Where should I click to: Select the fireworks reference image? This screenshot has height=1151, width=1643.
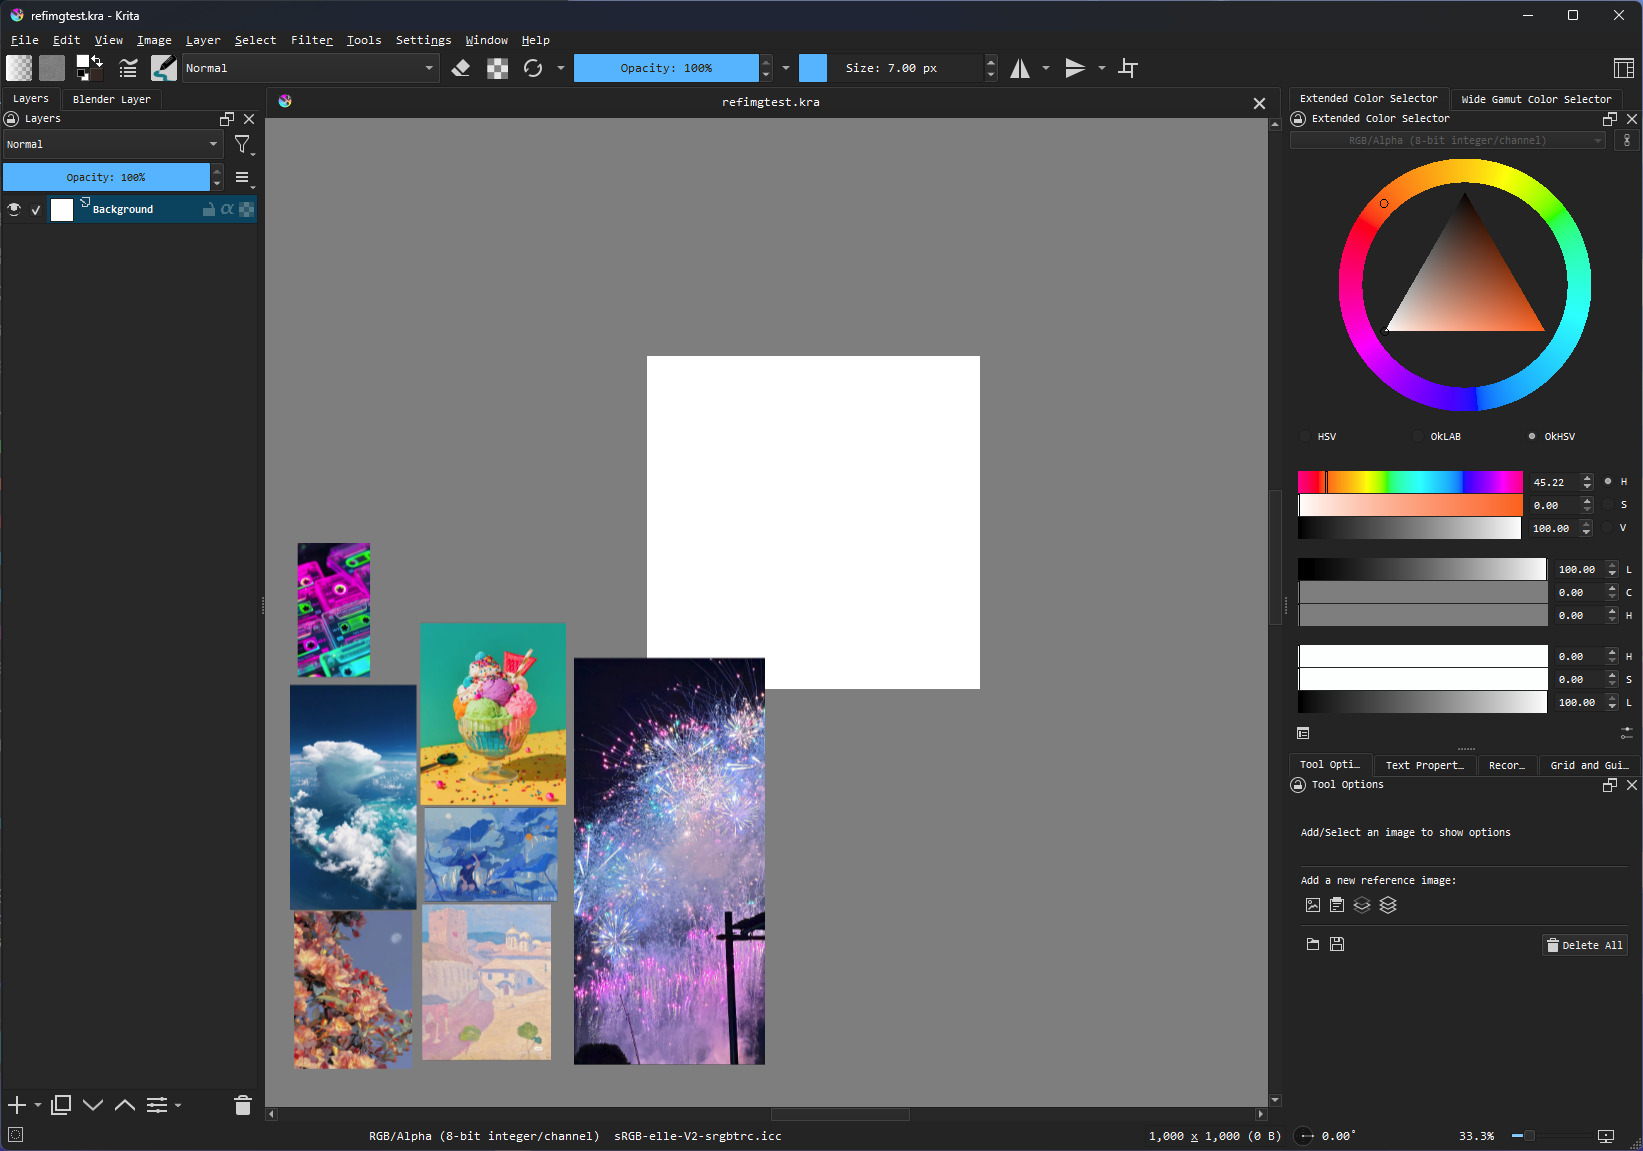(669, 861)
